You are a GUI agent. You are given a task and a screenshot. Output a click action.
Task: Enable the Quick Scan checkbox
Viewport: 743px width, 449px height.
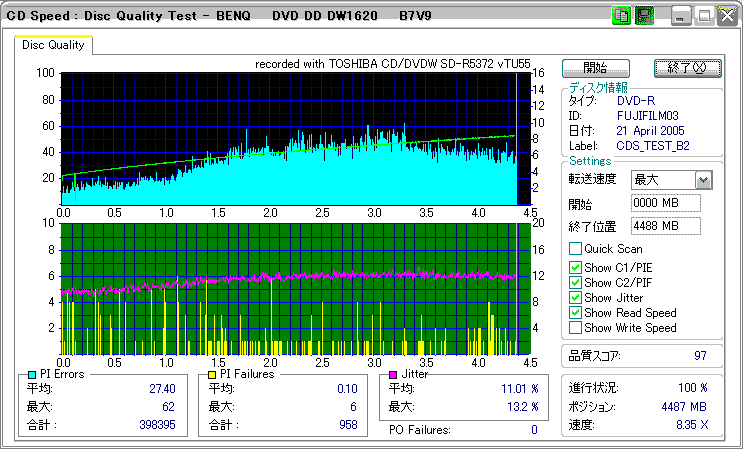pos(575,249)
